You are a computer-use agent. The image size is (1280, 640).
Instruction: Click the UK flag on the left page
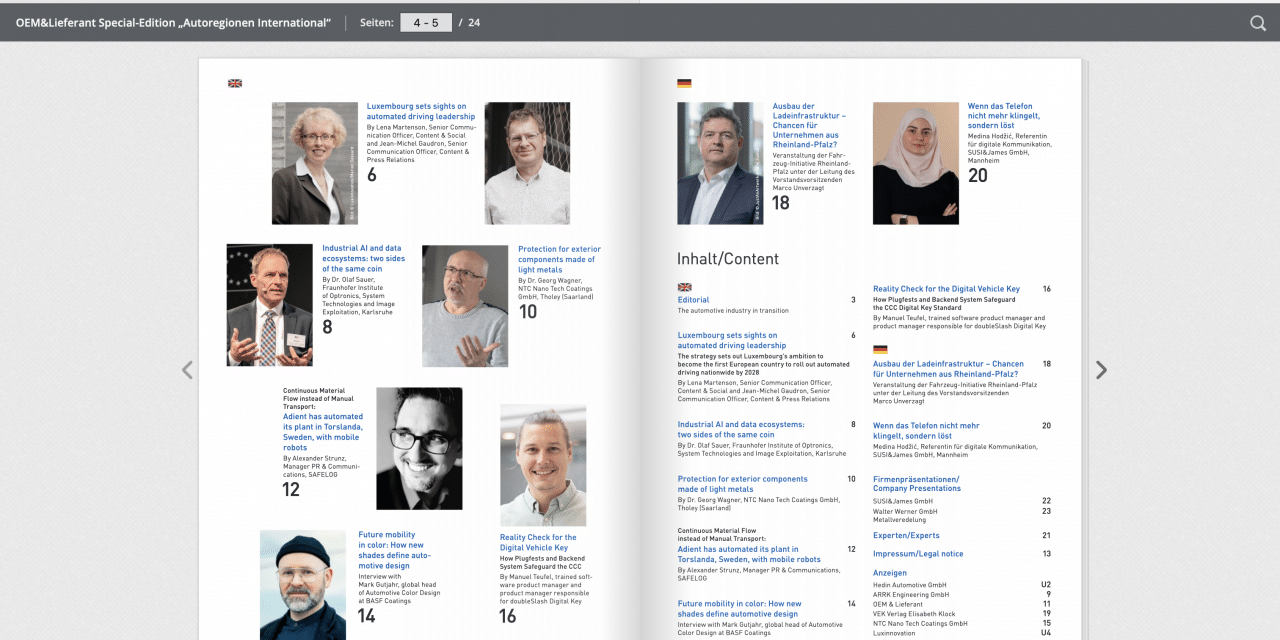235,84
